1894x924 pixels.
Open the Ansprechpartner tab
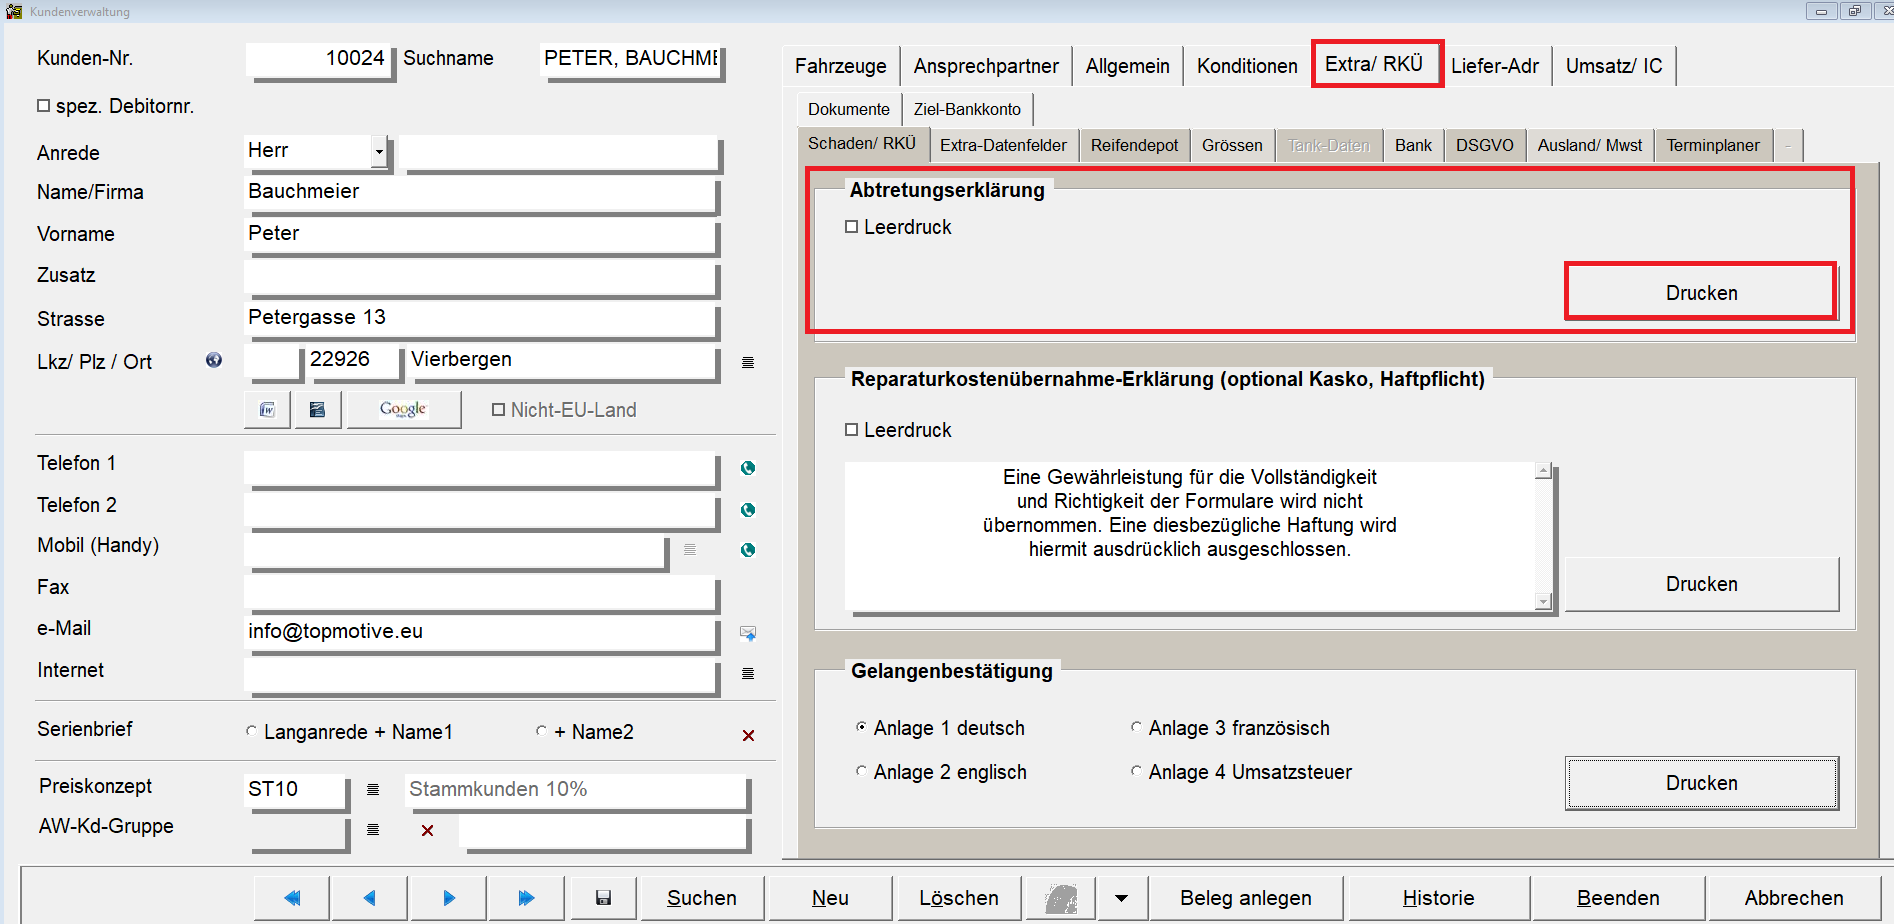click(x=986, y=66)
